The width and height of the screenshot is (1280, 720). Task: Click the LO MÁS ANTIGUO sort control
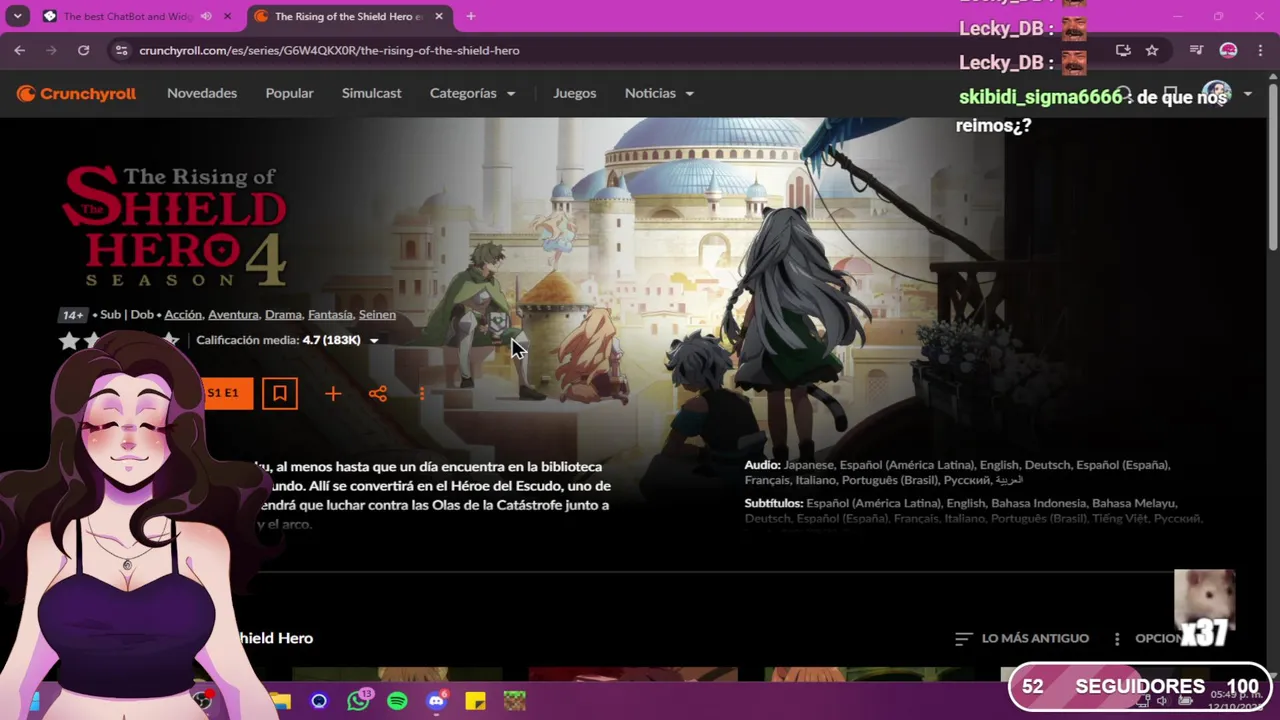[1021, 638]
